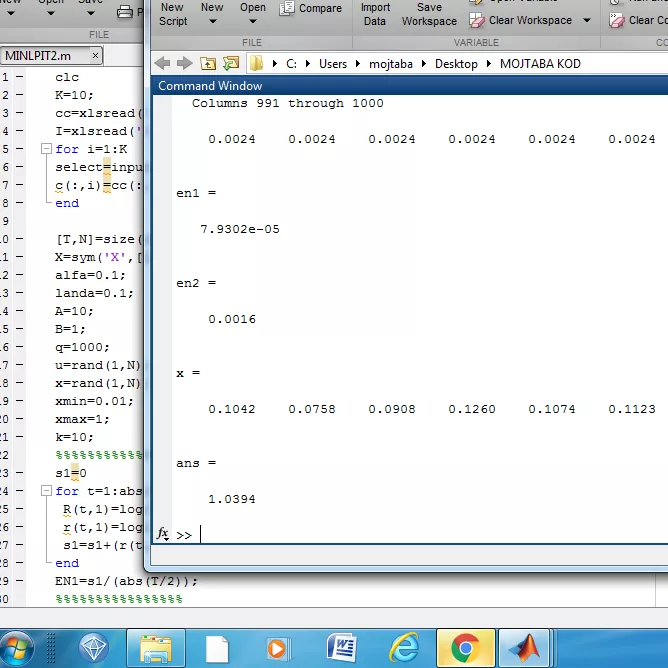Click the Import Data button
This screenshot has width=668, height=668.
pyautogui.click(x=375, y=13)
